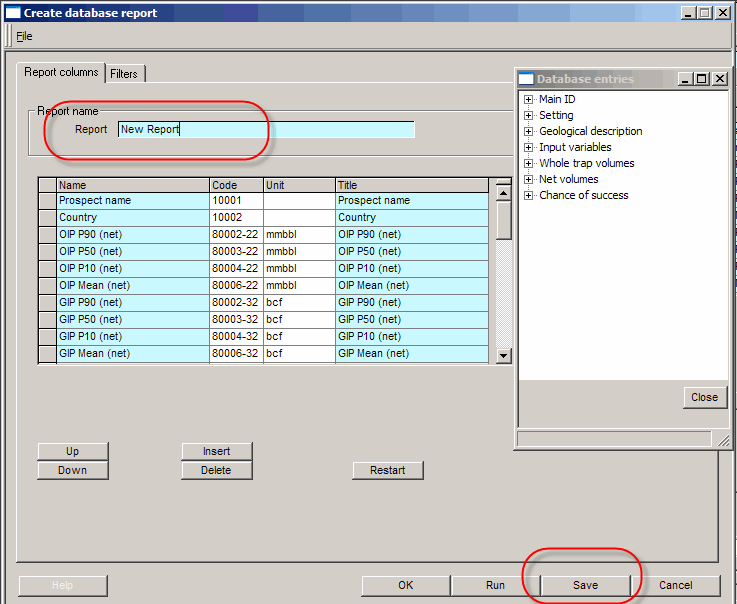The height and width of the screenshot is (604, 737).
Task: Expand the Chance of success node
Action: pos(527,195)
